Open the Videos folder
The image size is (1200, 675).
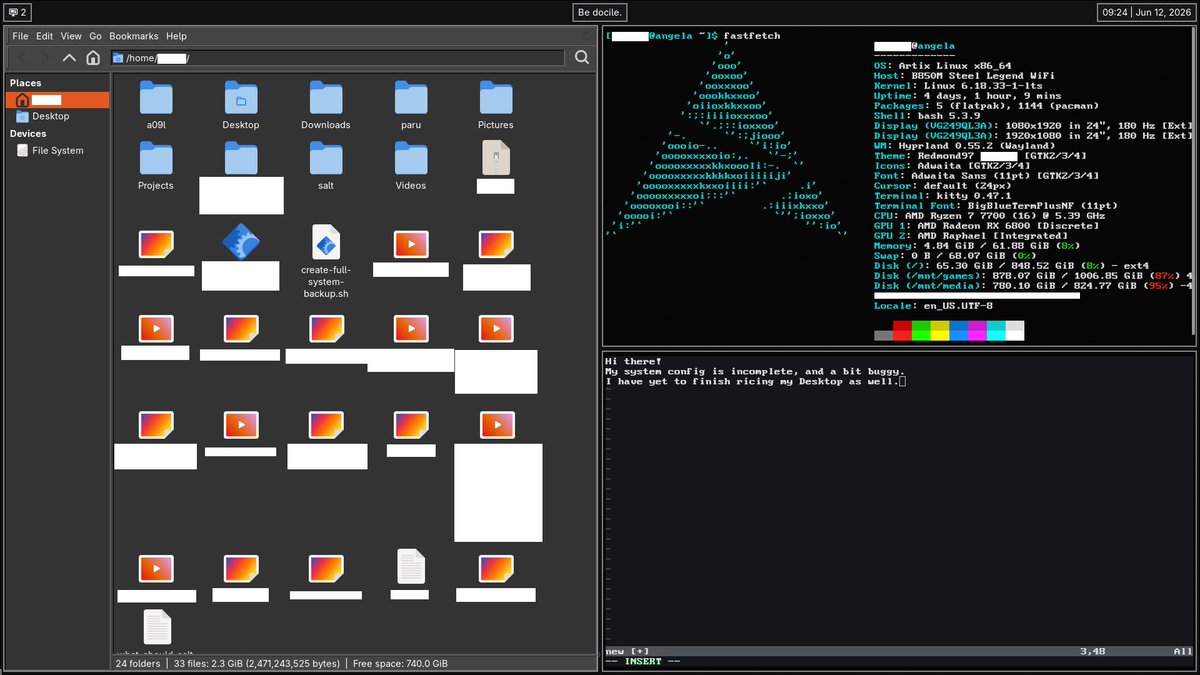[411, 166]
